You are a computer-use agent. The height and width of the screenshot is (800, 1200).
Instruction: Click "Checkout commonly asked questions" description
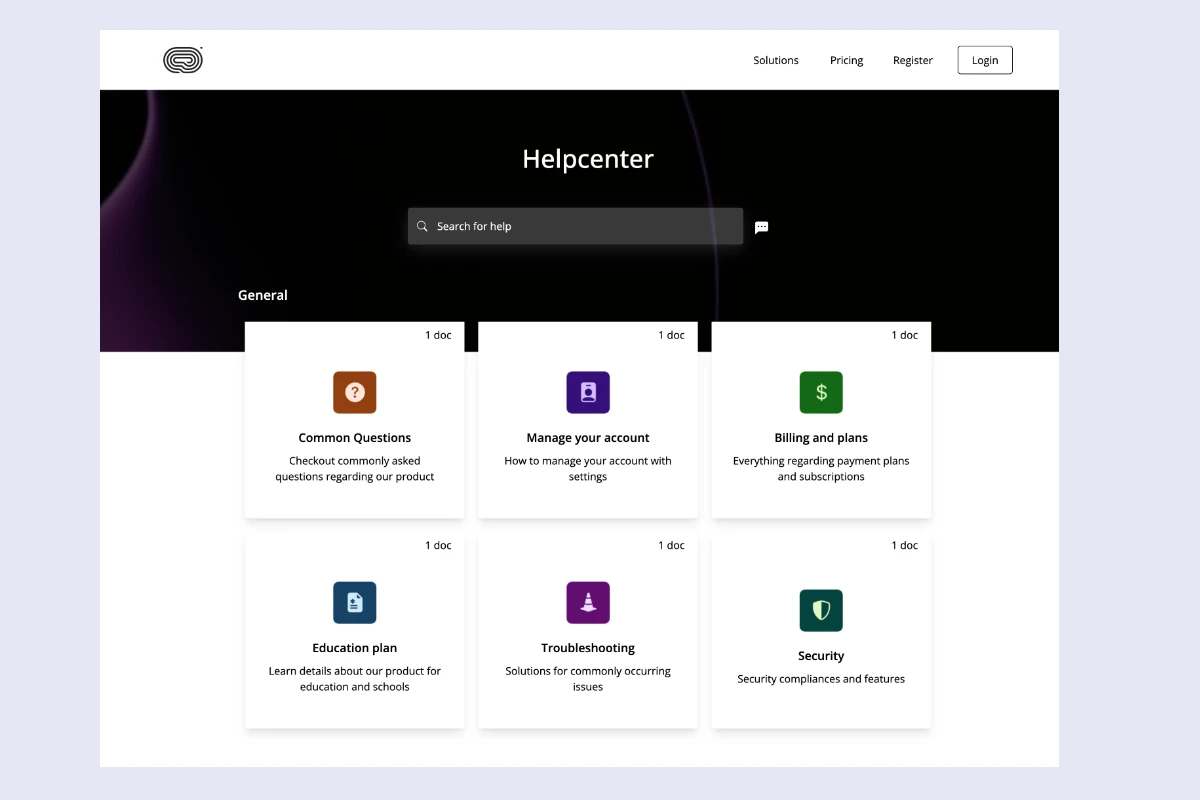[x=355, y=469]
